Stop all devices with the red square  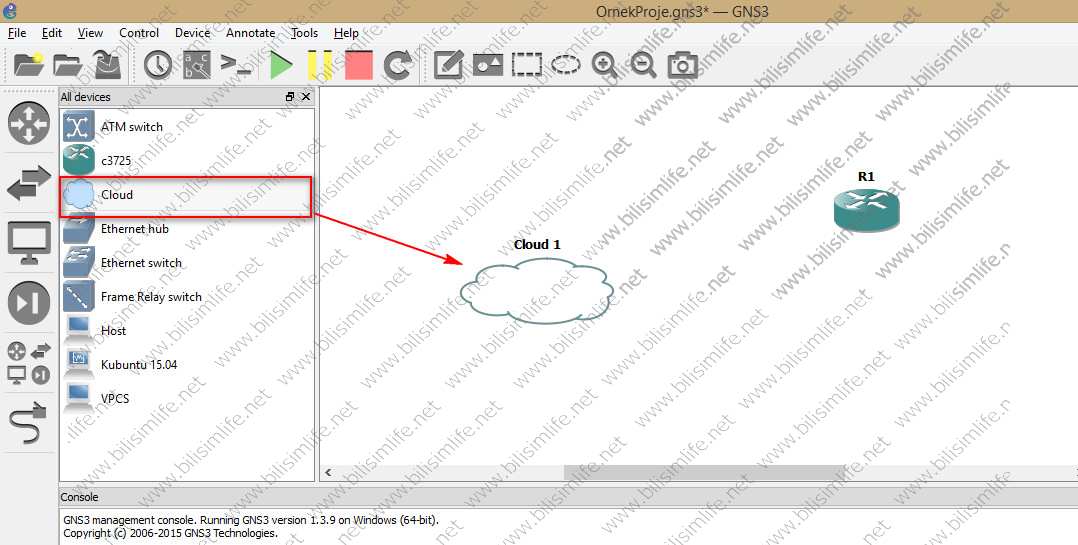[358, 65]
